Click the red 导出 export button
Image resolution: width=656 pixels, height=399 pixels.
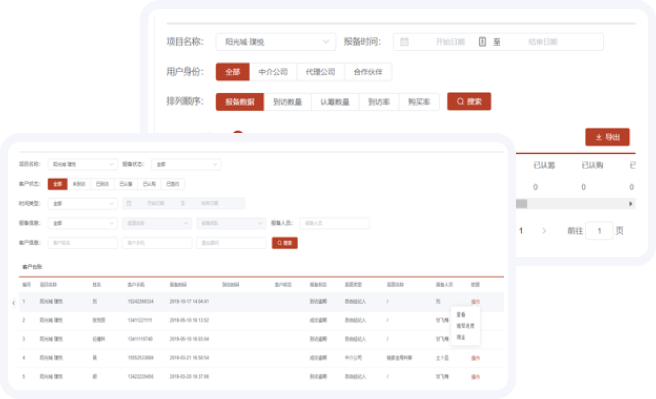[607, 137]
